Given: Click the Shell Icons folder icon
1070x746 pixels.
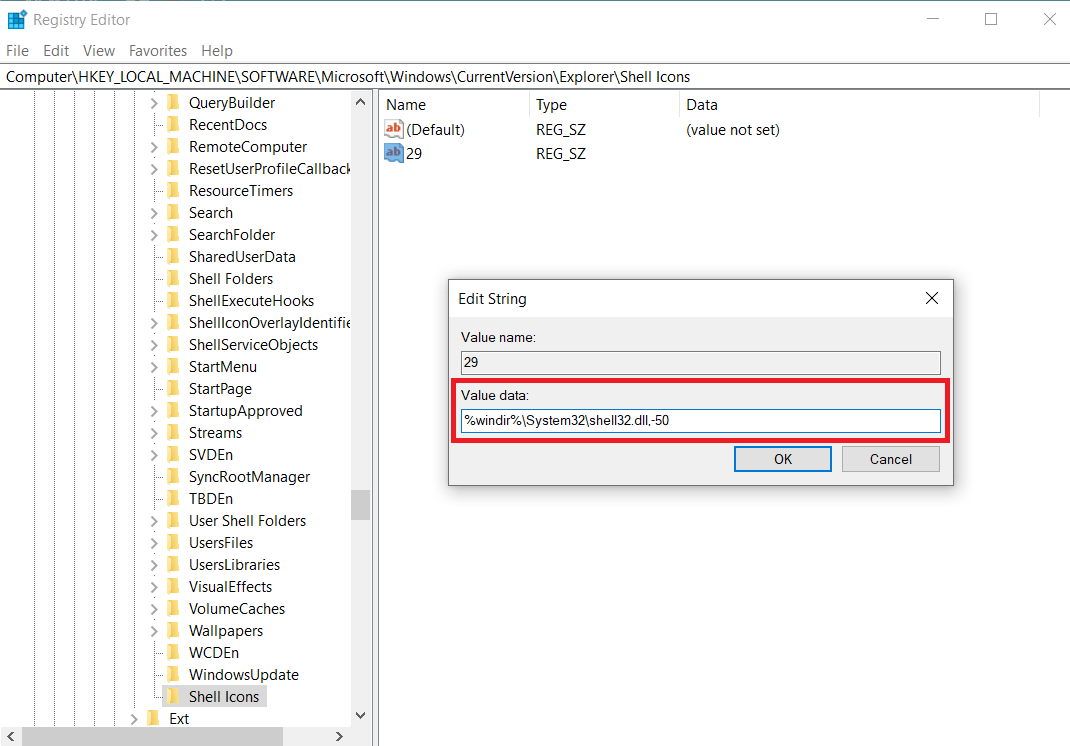Looking at the screenshot, I should [173, 696].
